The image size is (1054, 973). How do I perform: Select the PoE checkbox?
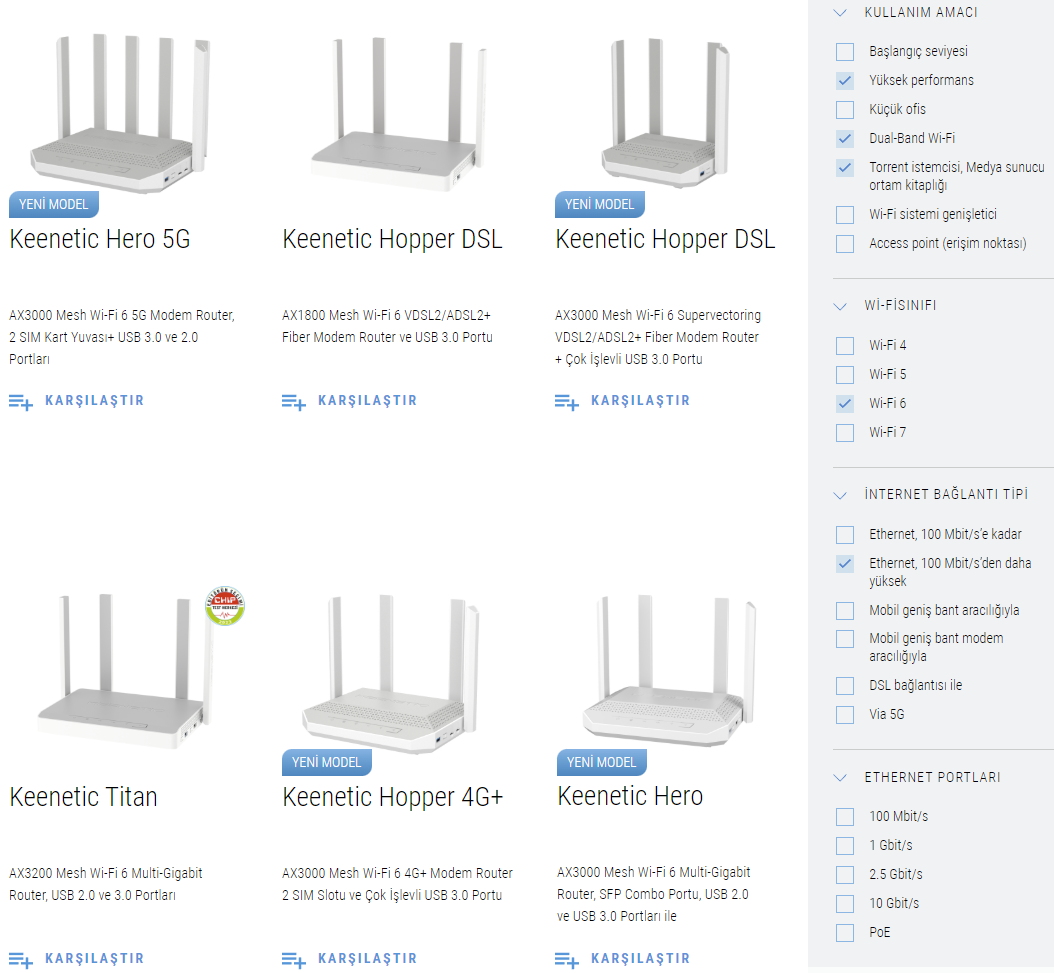tap(845, 933)
